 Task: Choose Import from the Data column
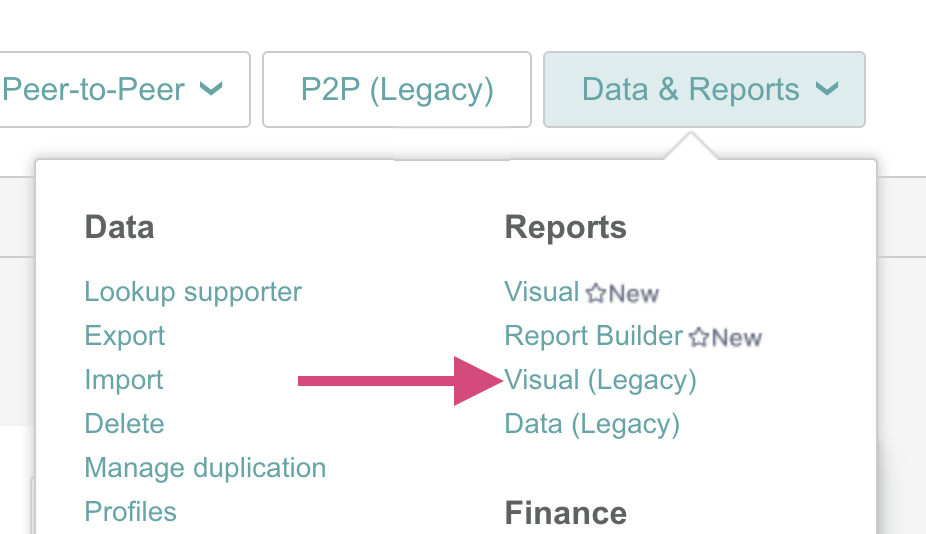click(x=124, y=380)
